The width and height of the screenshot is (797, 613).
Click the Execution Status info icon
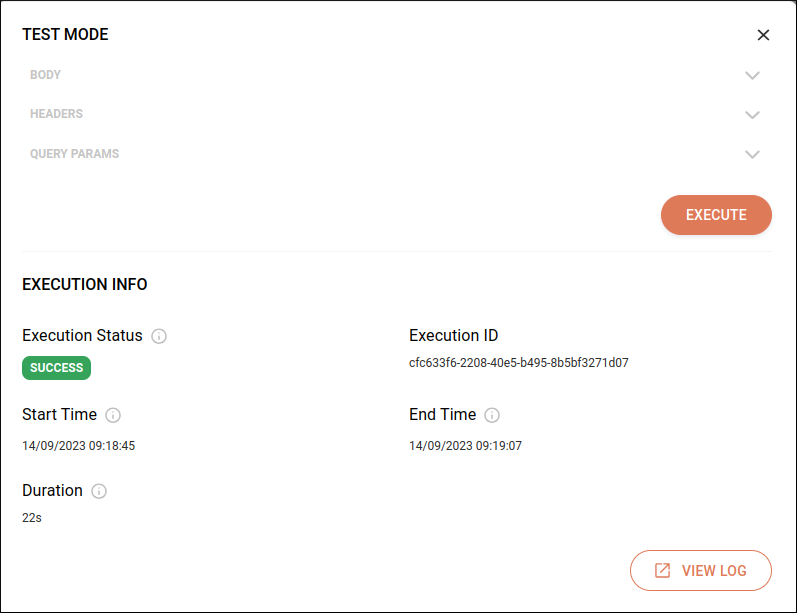click(x=159, y=336)
